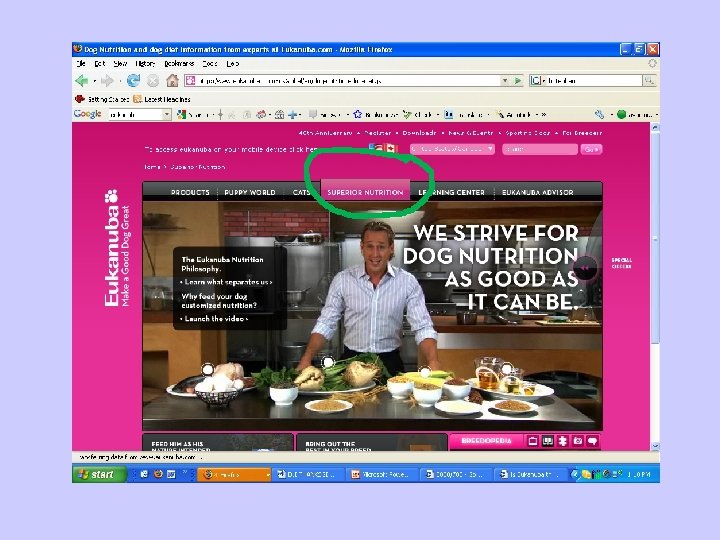The width and height of the screenshot is (720, 540).
Task: Click the third Breedopedia icon
Action: pos(562,441)
